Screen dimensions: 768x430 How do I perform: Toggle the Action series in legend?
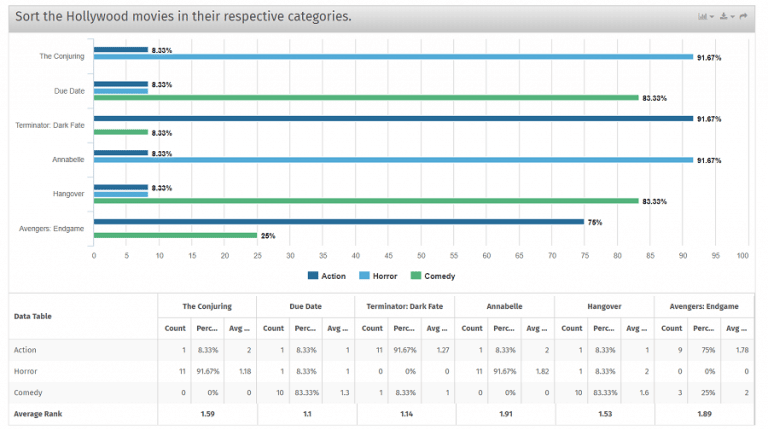click(x=327, y=276)
